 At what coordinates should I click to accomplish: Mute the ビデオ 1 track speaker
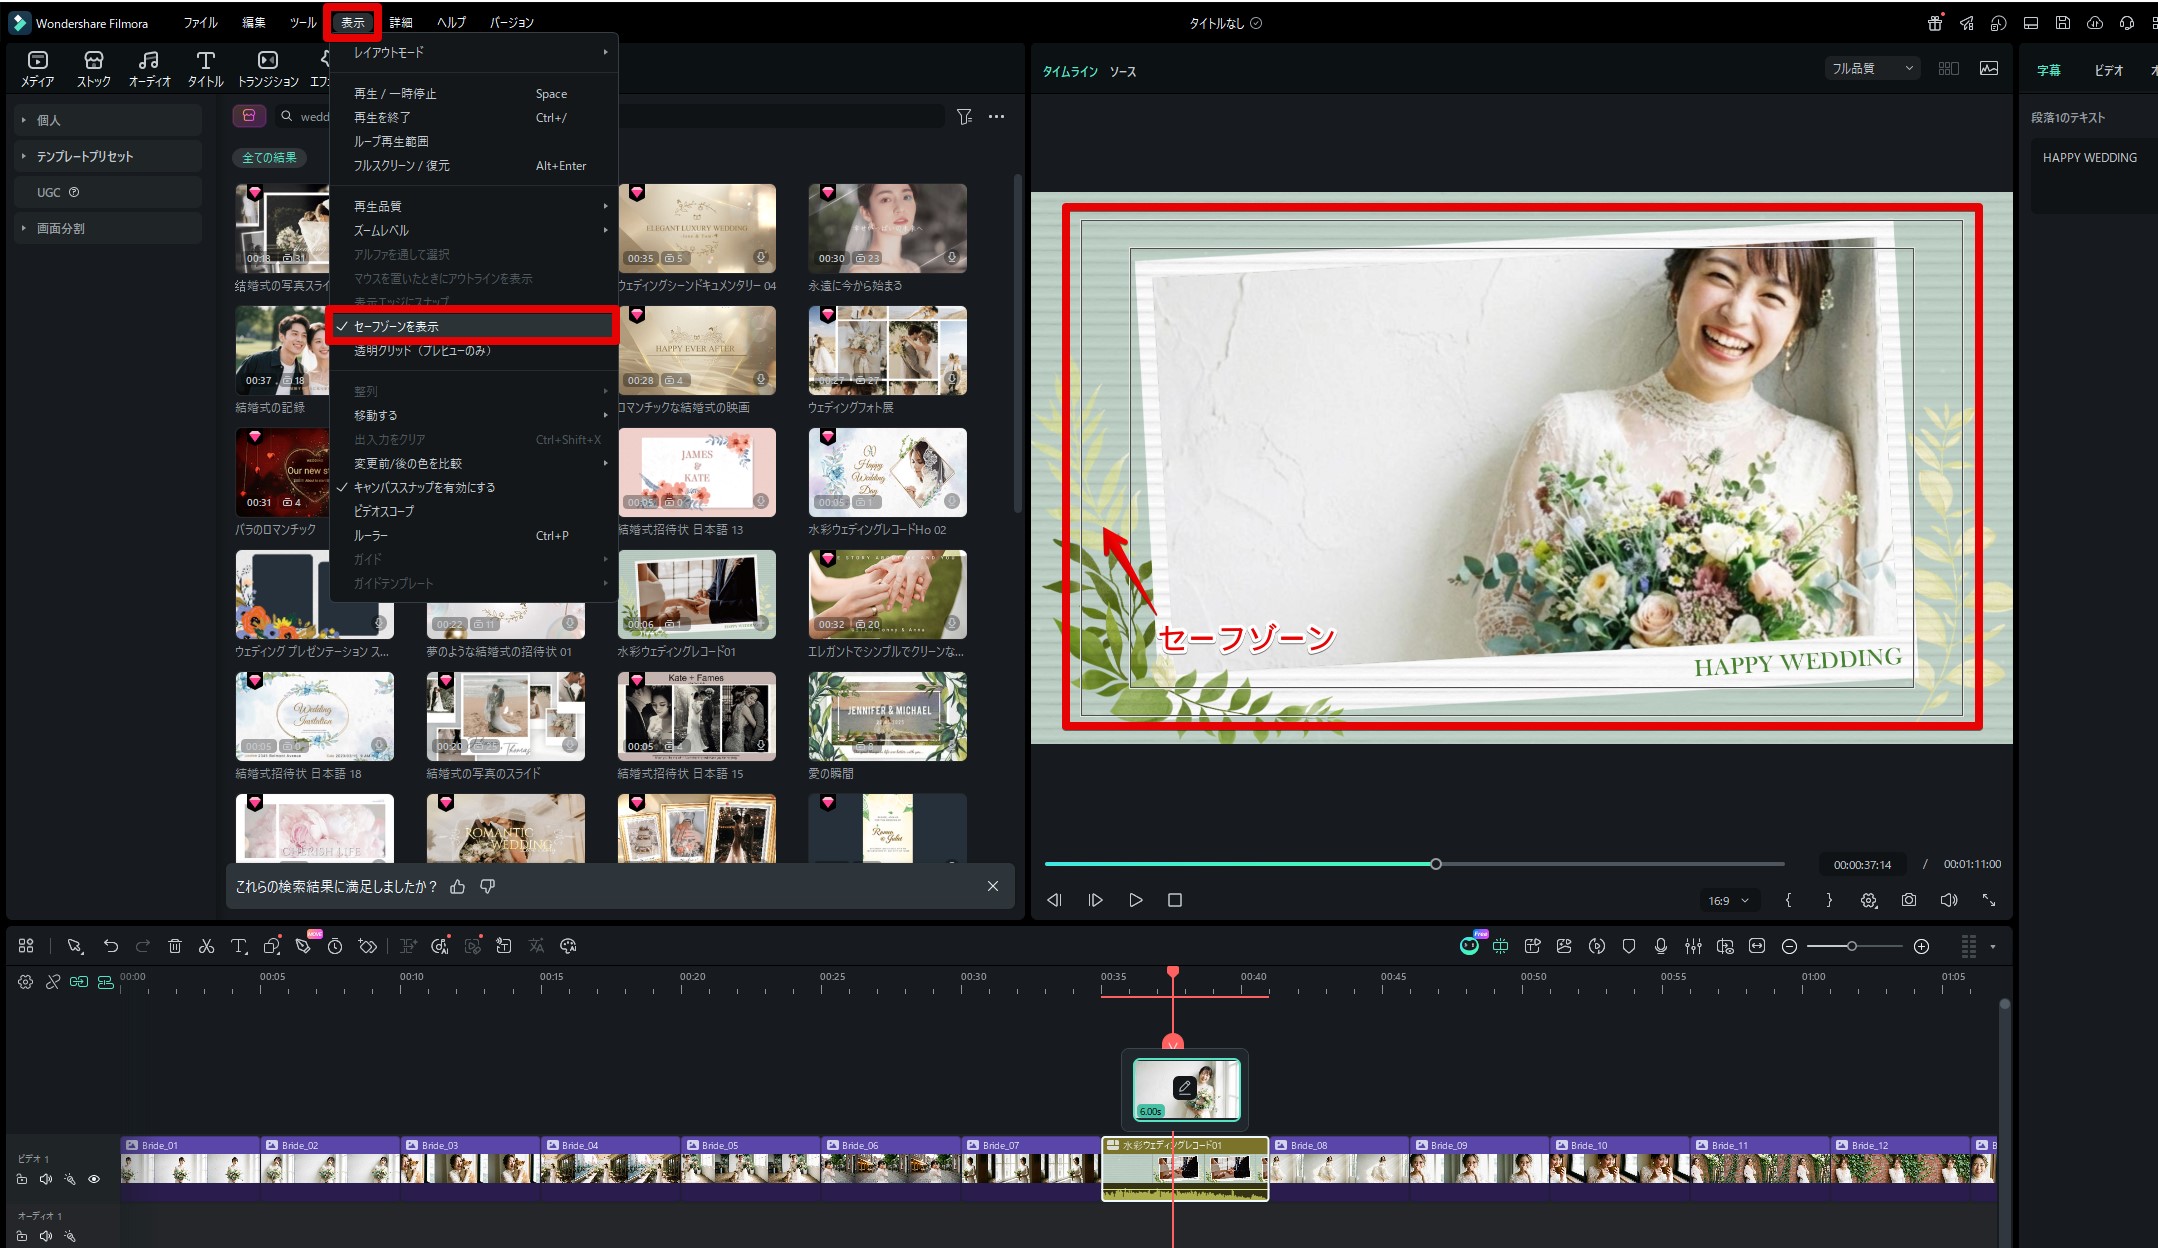click(46, 1179)
